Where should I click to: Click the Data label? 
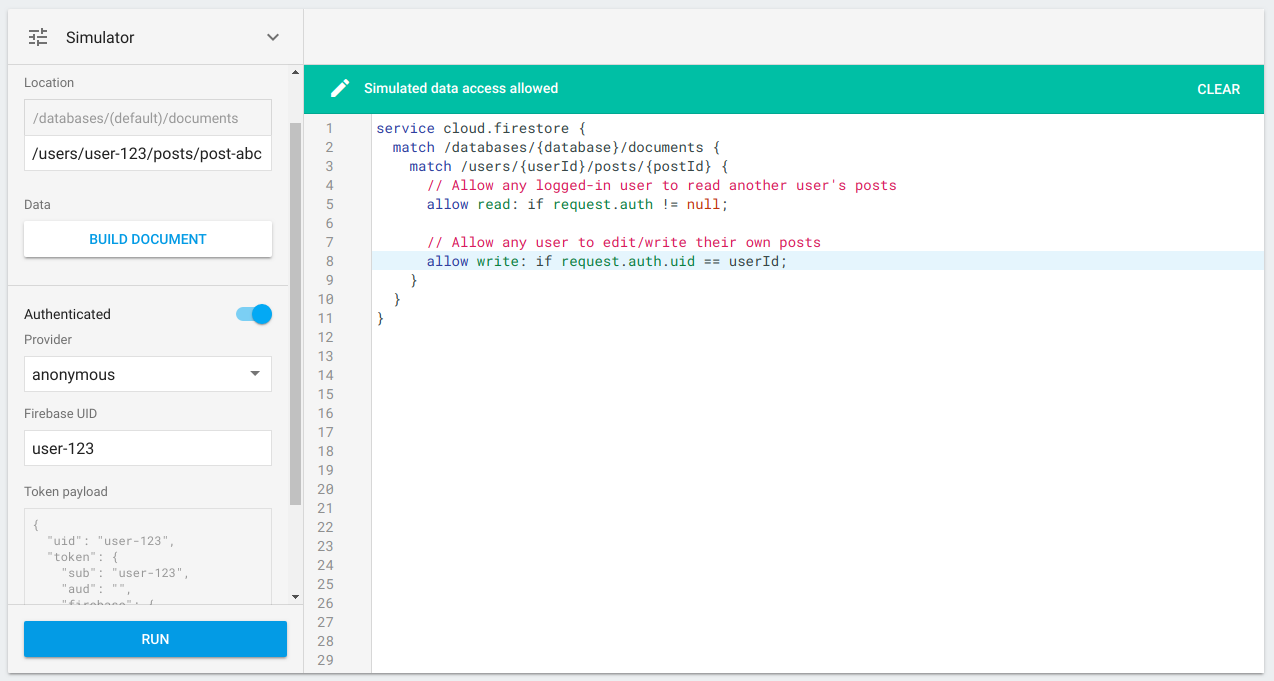(37, 204)
